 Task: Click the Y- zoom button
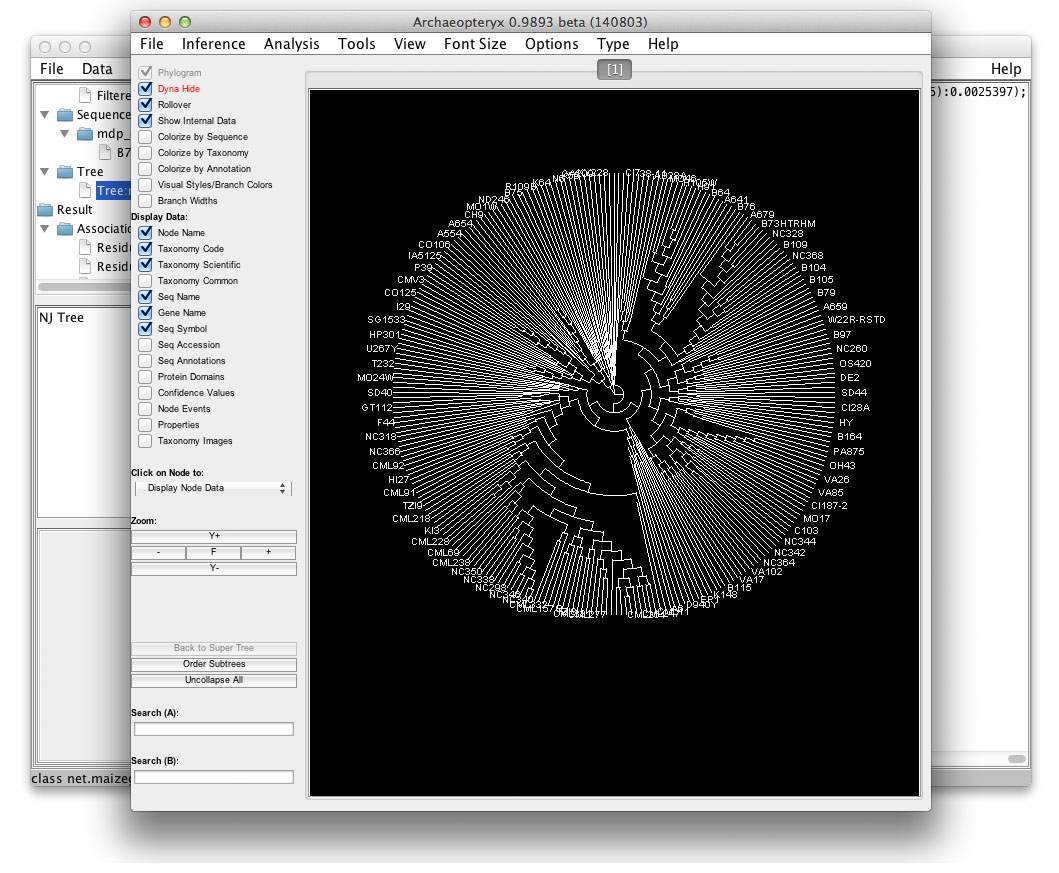213,568
